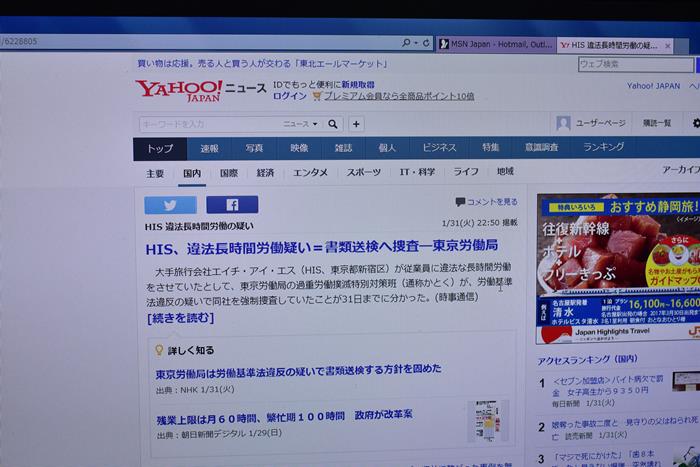Switch to the MSN Japan browser tab

(496, 44)
